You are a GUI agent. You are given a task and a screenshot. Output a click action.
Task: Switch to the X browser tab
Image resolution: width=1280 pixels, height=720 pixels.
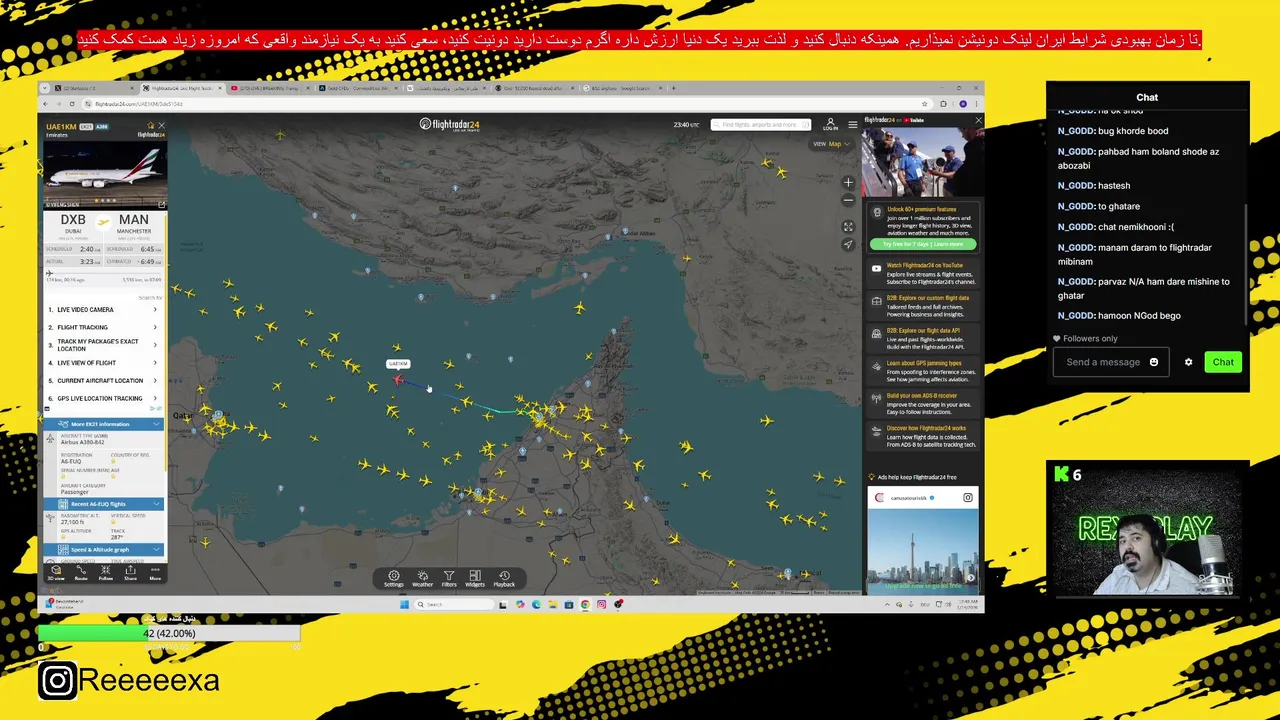click(x=93, y=88)
